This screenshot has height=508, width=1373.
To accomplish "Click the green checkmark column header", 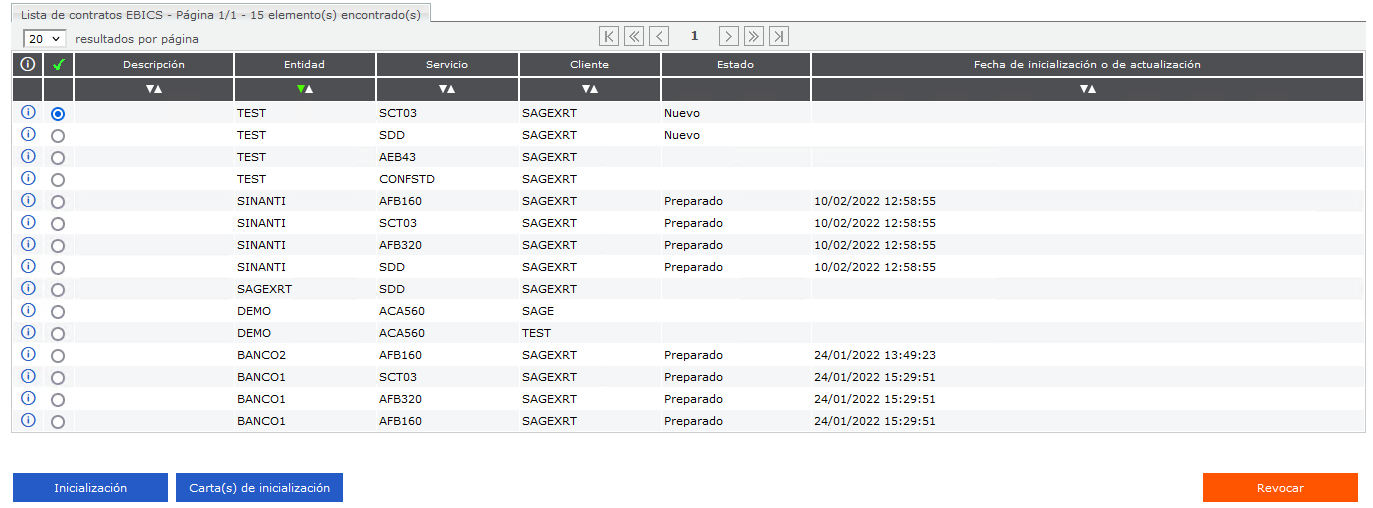I will (58, 65).
